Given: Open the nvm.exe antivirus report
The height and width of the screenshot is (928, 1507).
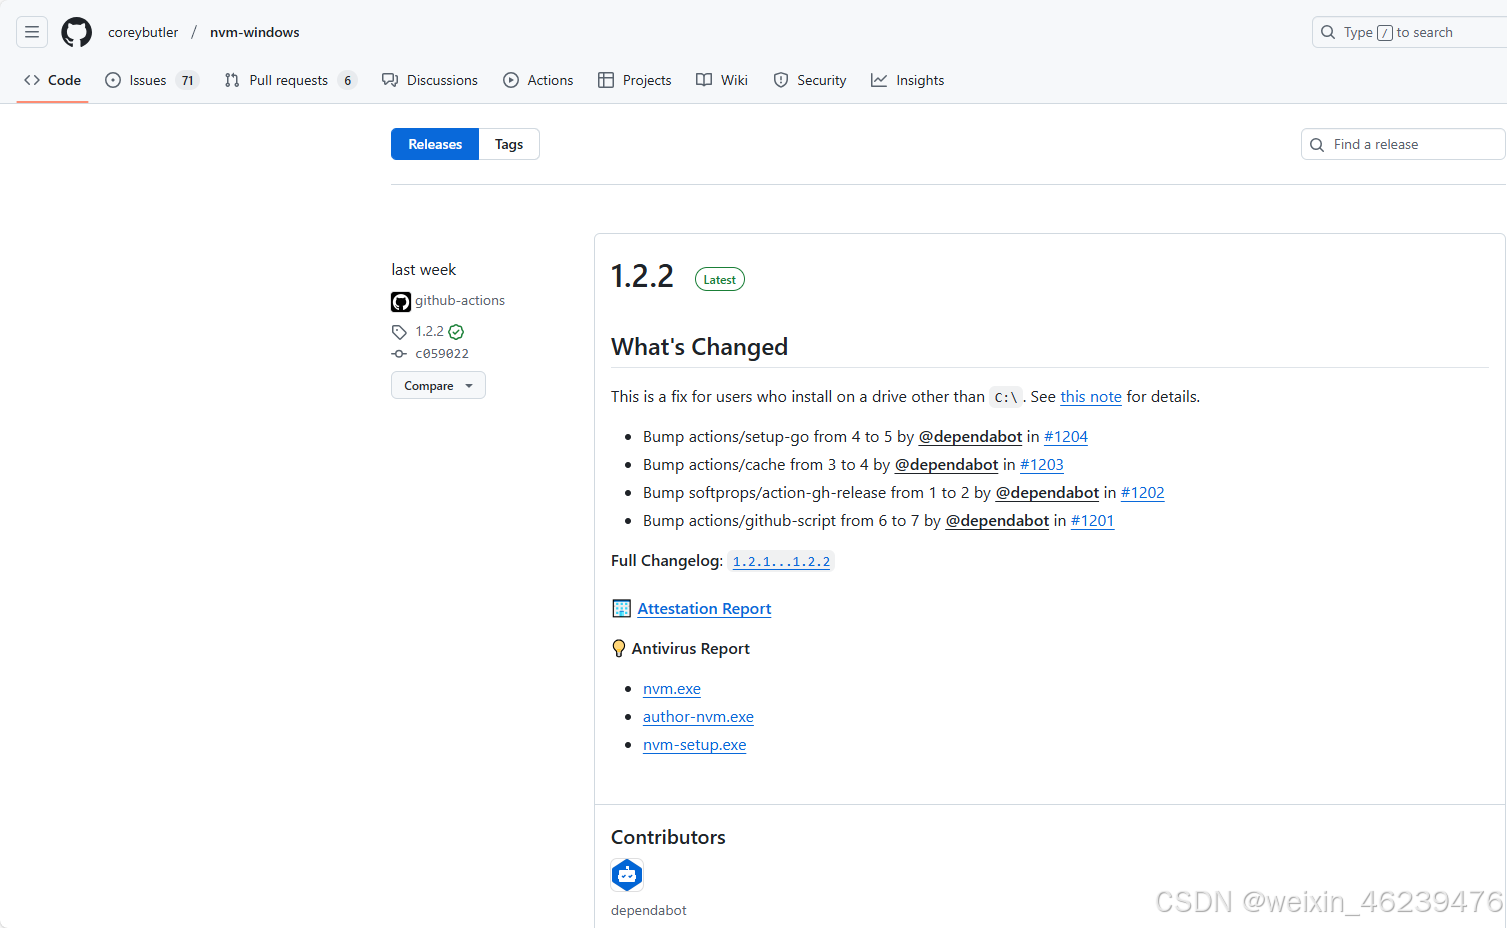Looking at the screenshot, I should (672, 689).
